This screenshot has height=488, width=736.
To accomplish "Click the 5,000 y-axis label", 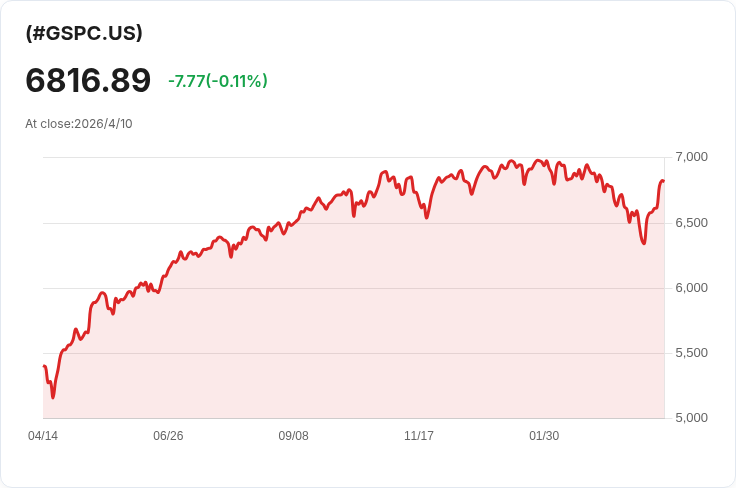I will [x=691, y=418].
